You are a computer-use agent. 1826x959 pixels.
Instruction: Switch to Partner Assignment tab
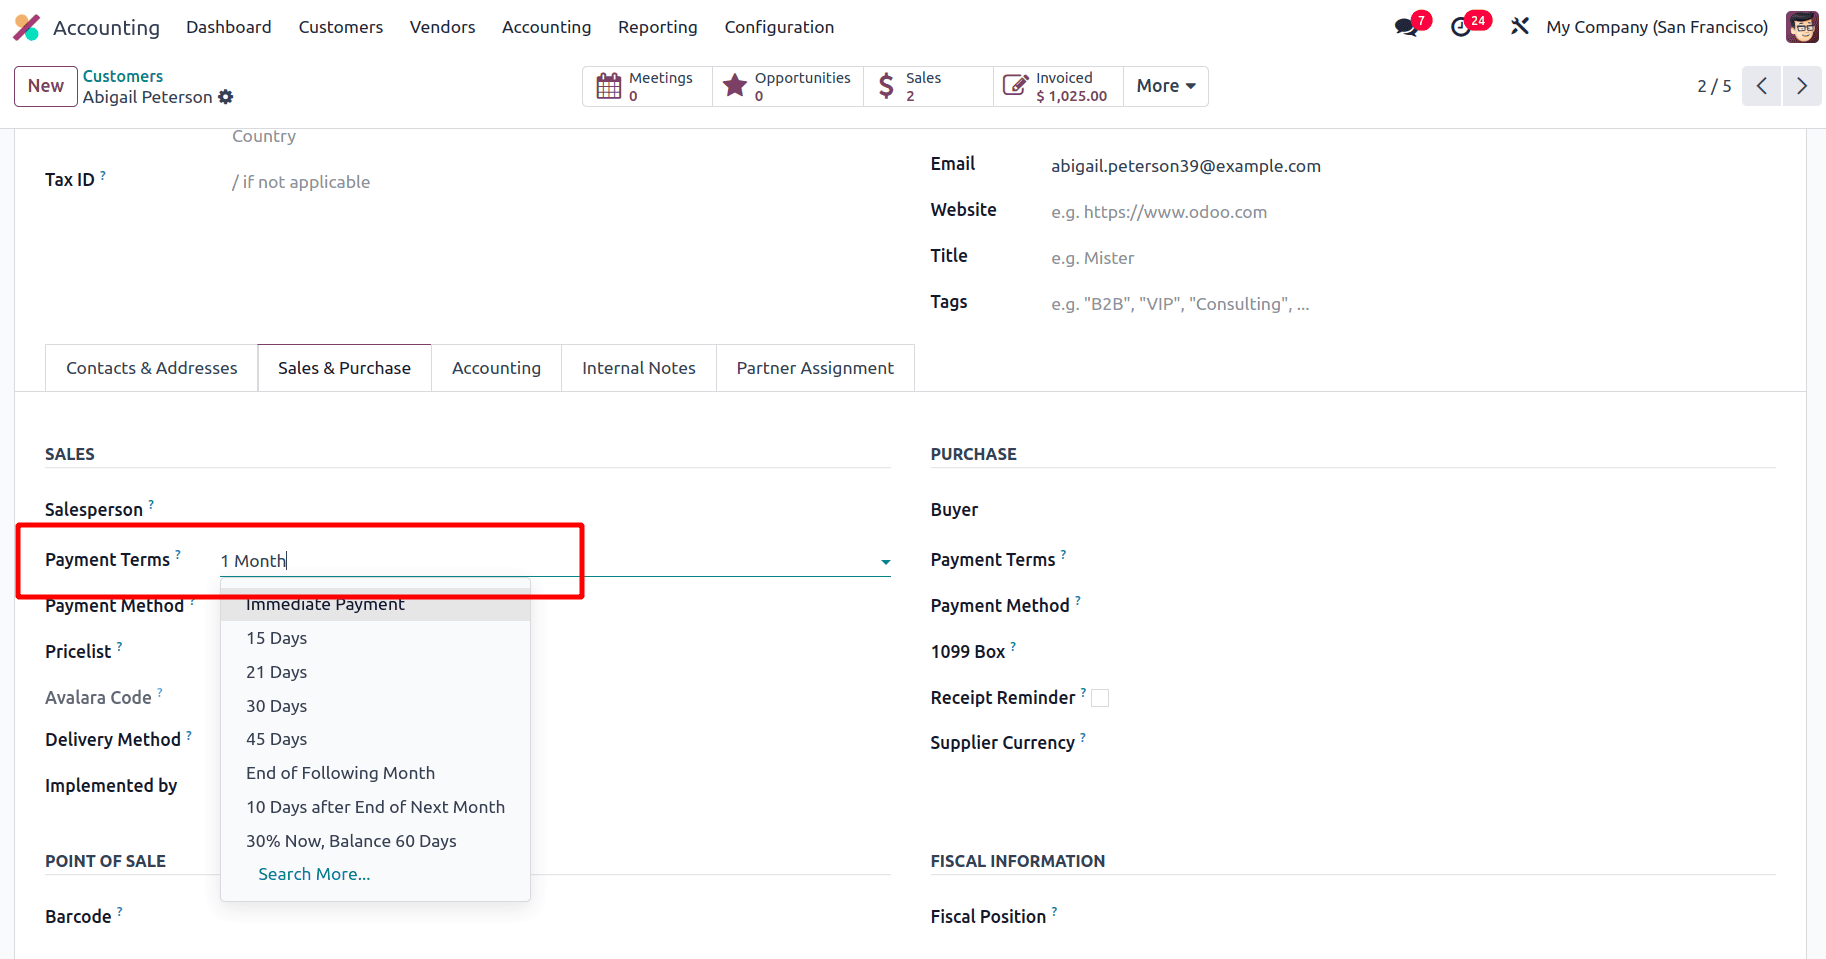point(815,368)
